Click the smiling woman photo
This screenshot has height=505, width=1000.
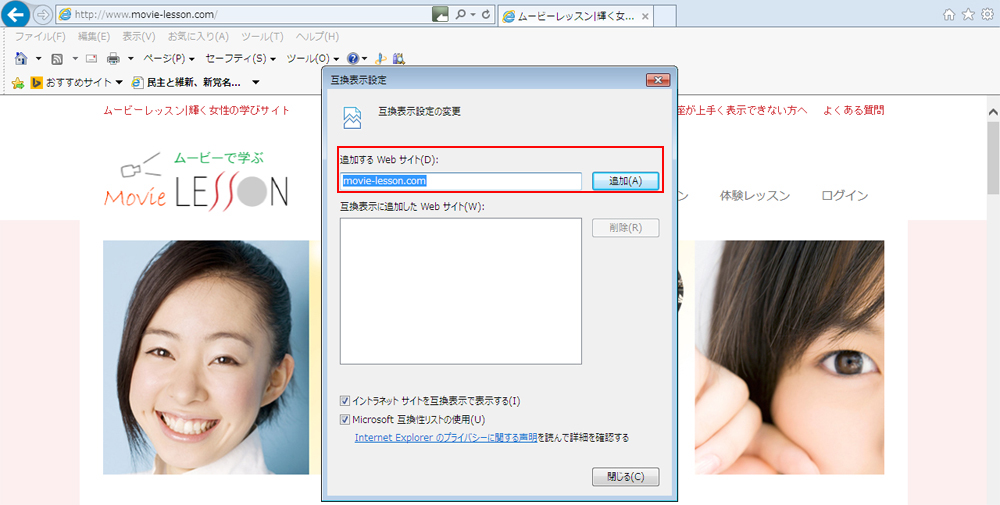tap(206, 357)
